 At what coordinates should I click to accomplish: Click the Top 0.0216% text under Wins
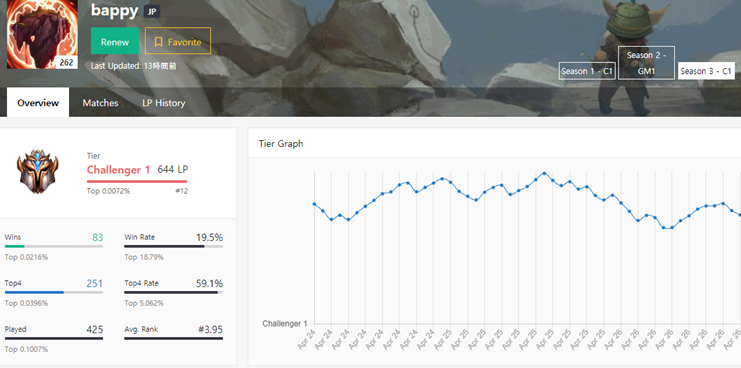26,257
